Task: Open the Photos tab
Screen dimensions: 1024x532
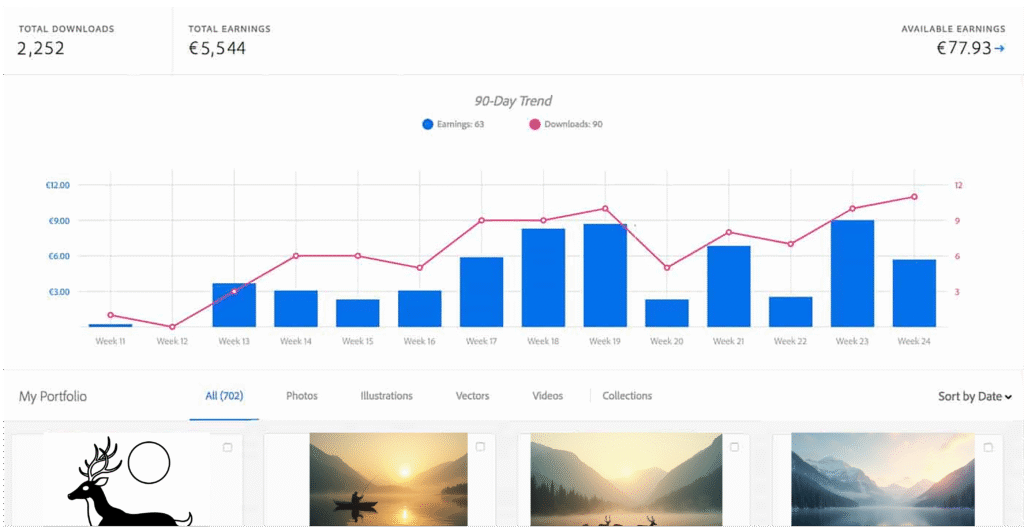Action: point(301,396)
